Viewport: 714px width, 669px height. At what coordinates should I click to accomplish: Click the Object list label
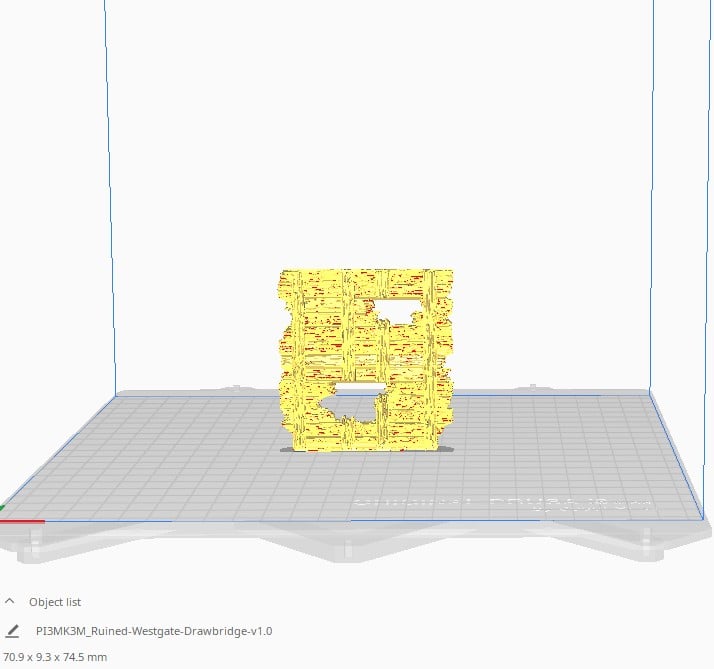[x=55, y=602]
